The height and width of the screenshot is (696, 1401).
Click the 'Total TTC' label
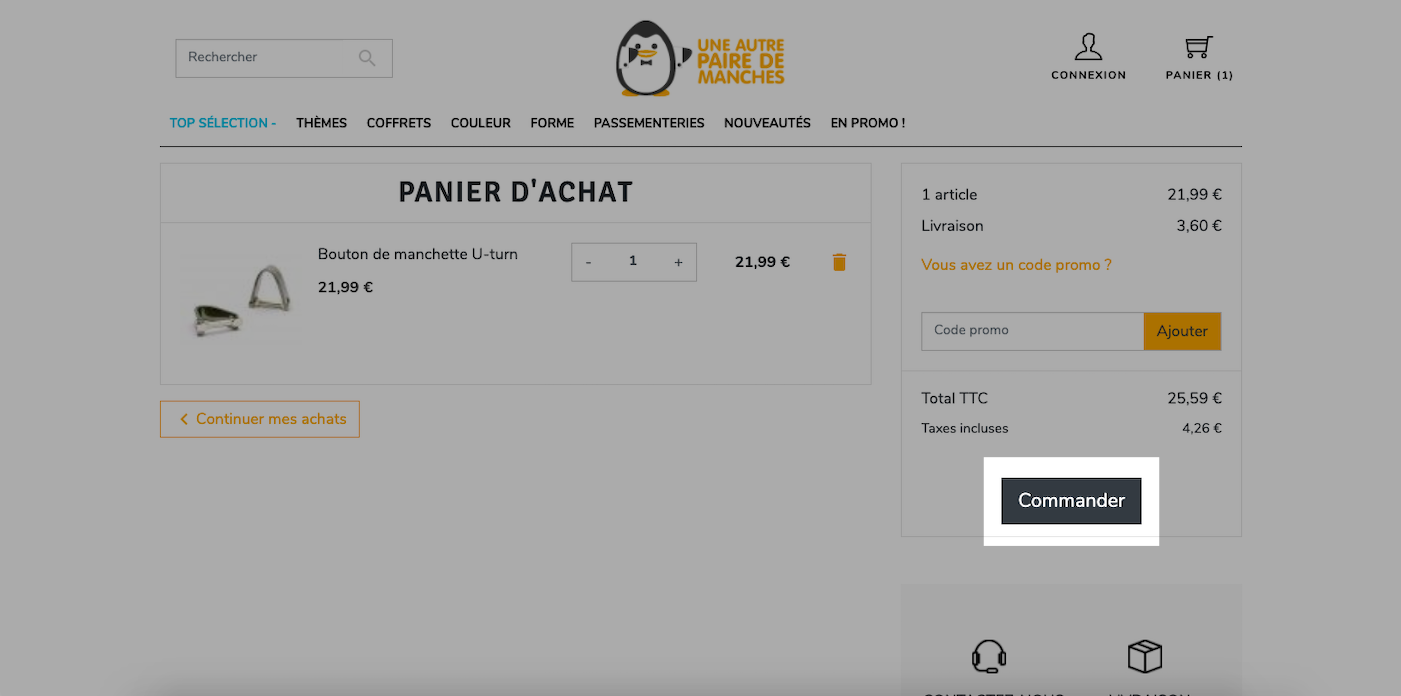click(x=954, y=398)
